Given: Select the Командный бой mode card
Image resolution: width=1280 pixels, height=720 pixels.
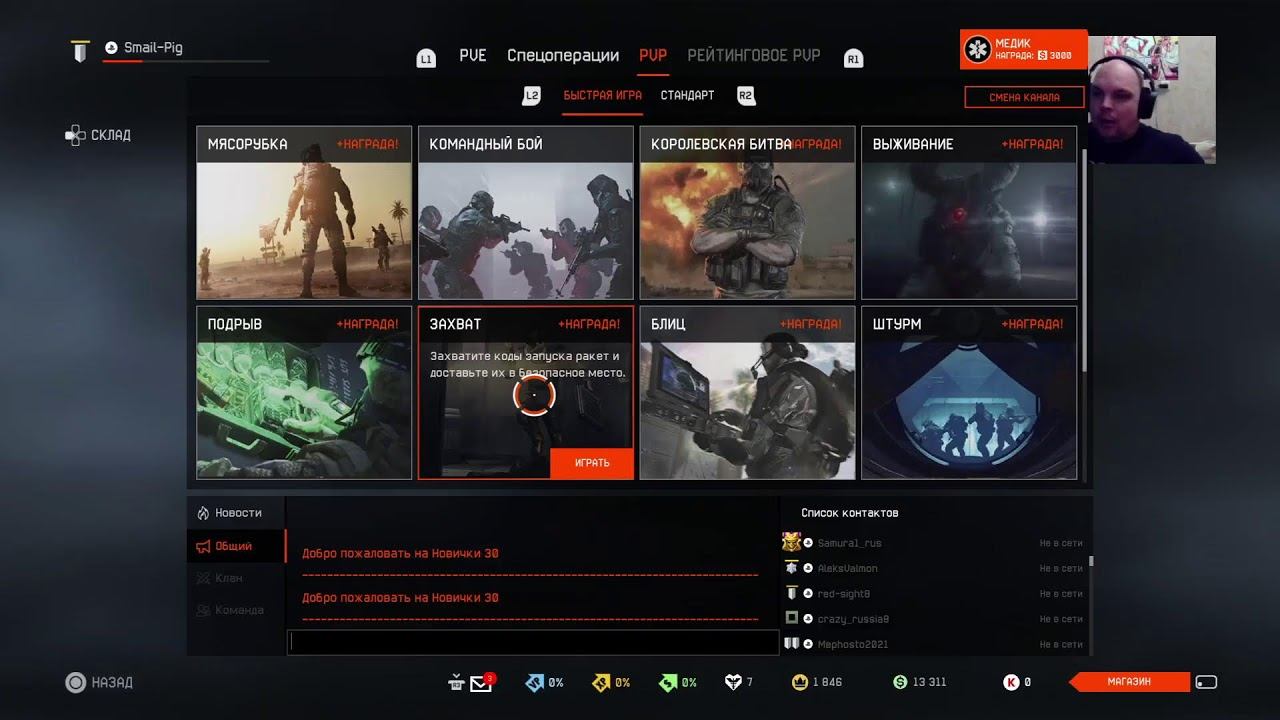Looking at the screenshot, I should click(x=526, y=213).
